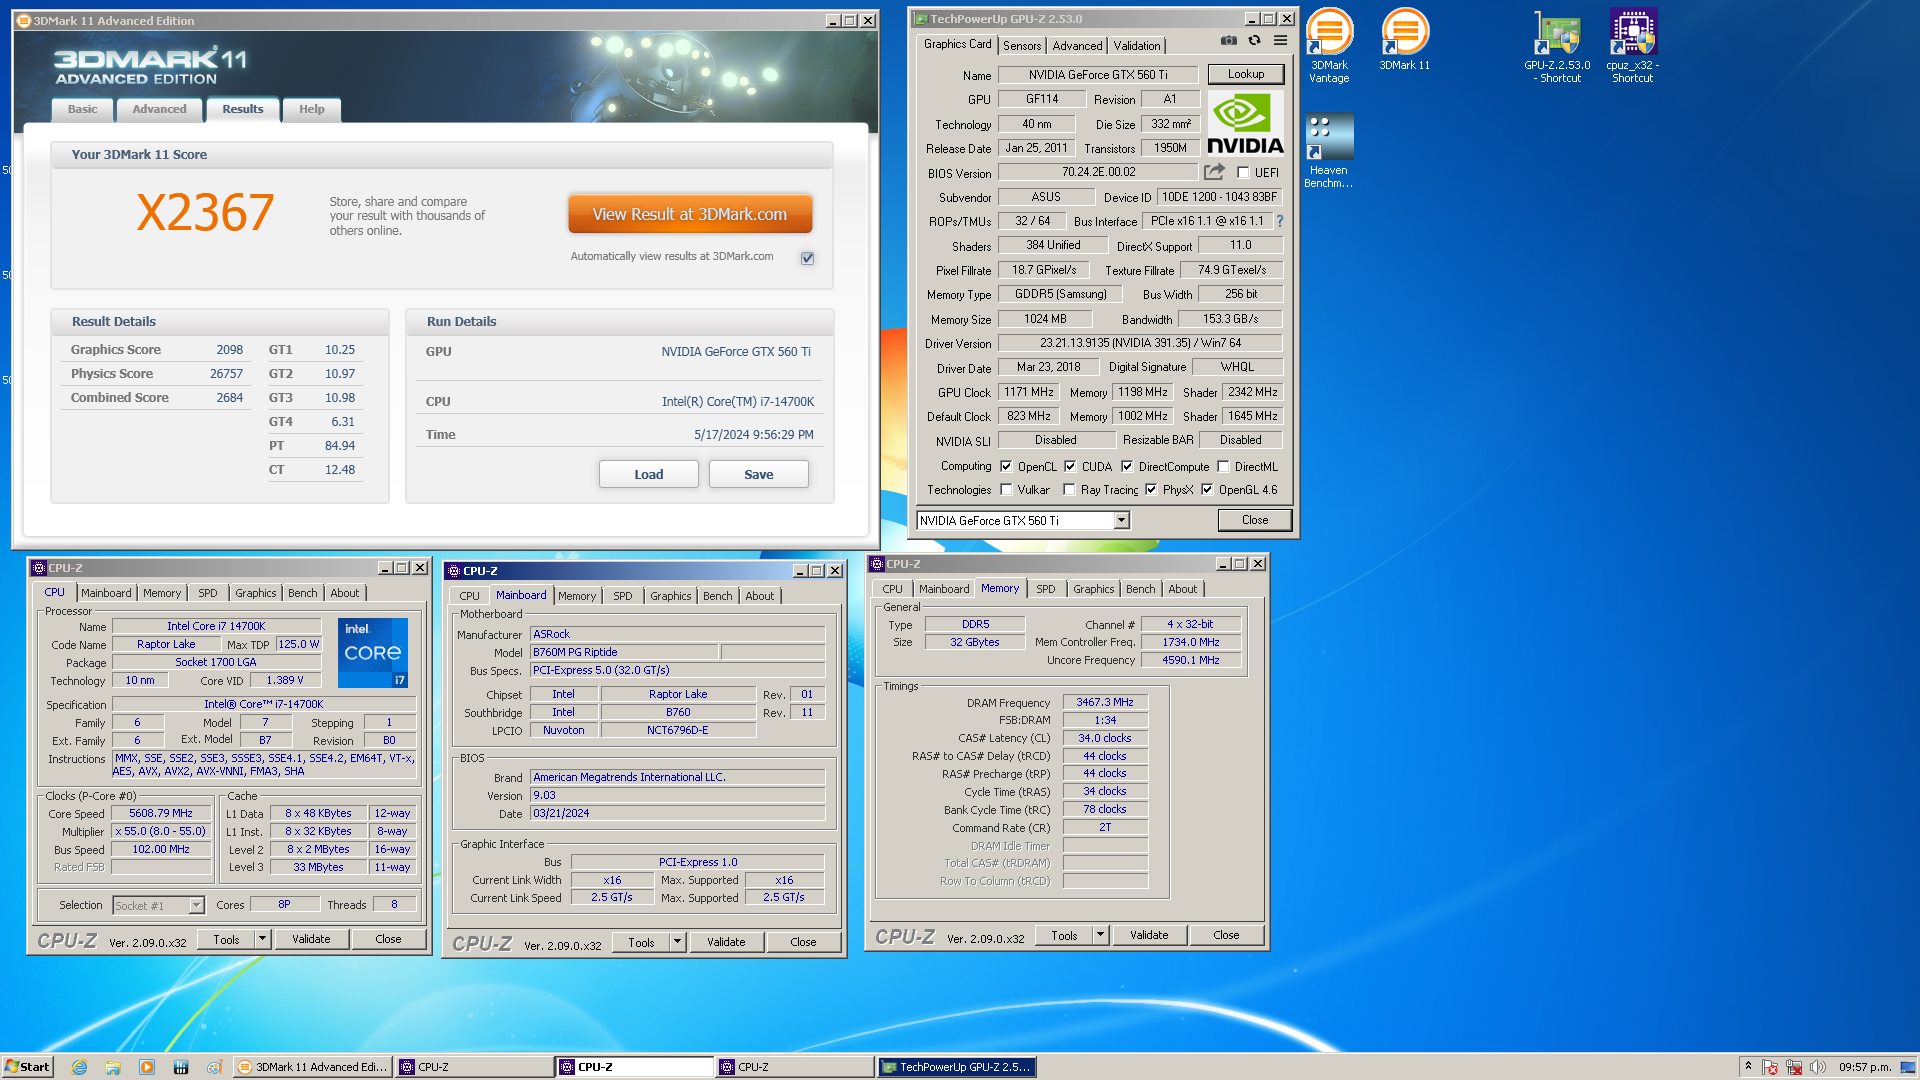
Task: Click Tools button in CPU-Z CPU window
Action: click(x=226, y=939)
